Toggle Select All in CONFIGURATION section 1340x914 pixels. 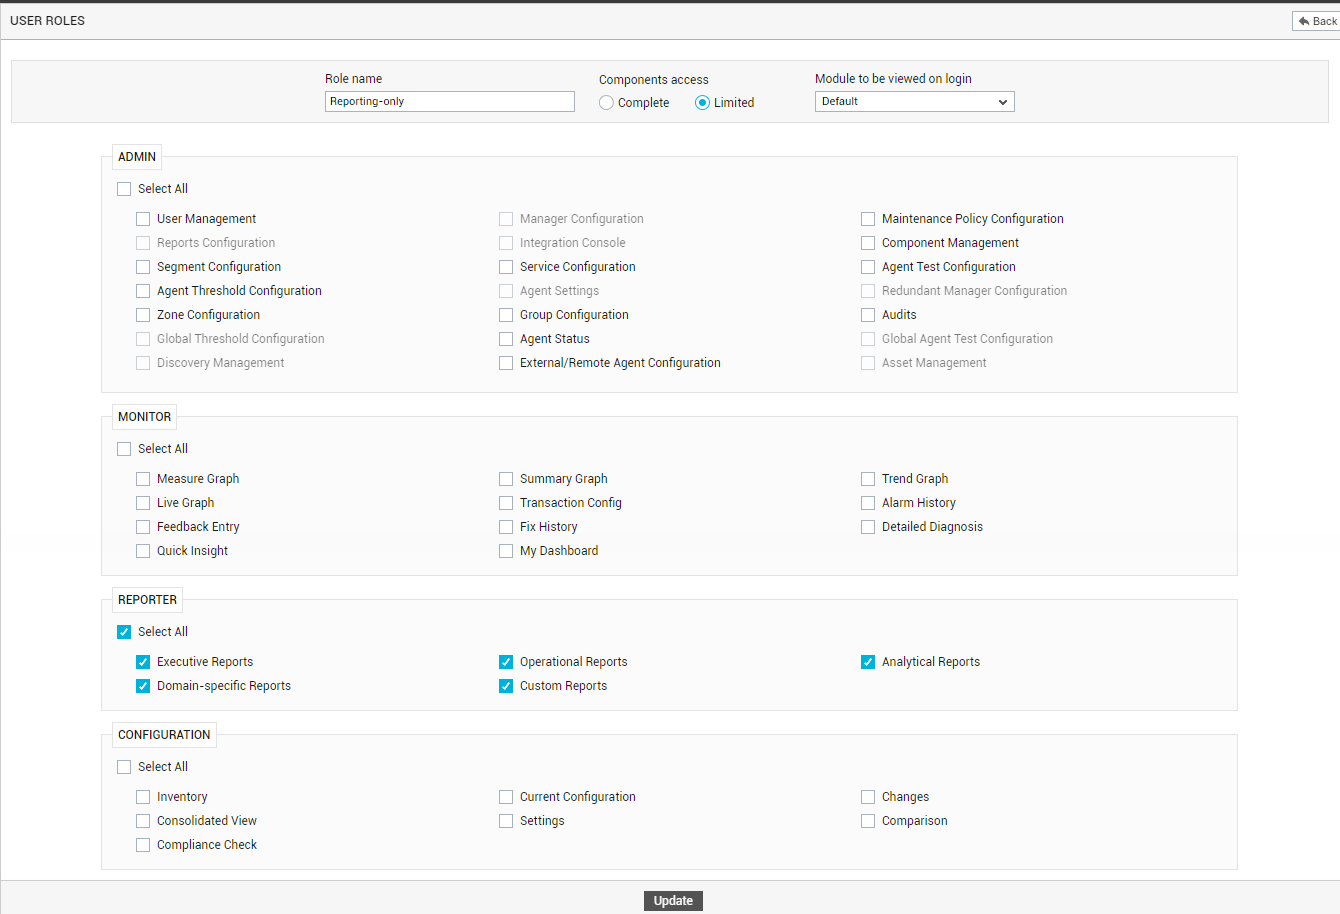click(x=124, y=767)
